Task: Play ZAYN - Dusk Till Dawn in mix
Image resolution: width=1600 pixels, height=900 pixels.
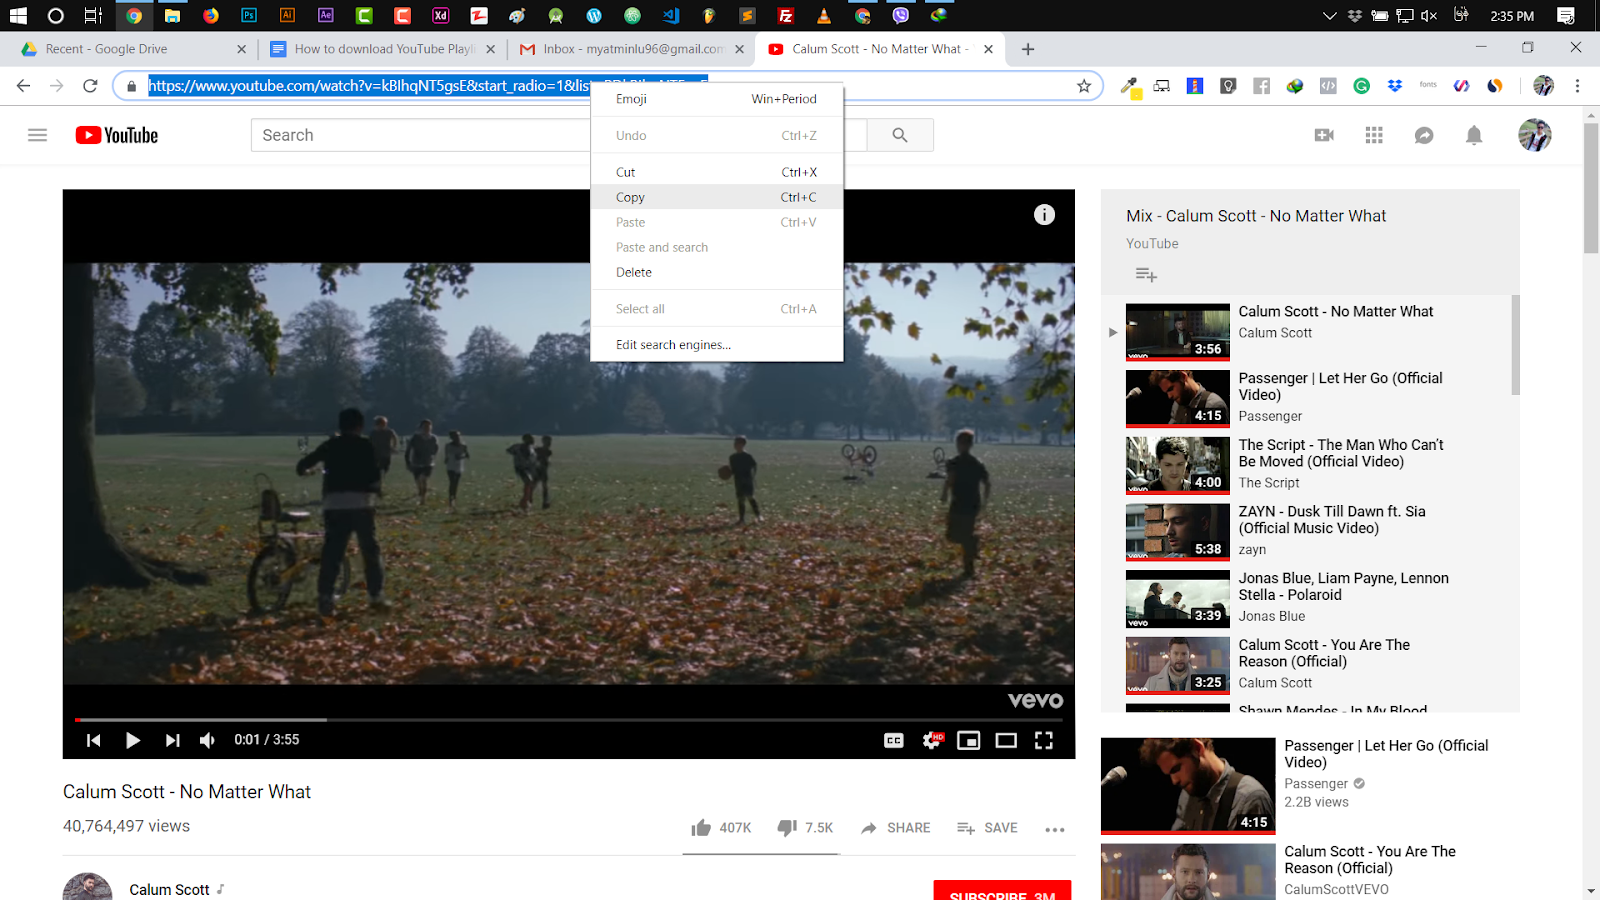Action: click(x=1310, y=530)
